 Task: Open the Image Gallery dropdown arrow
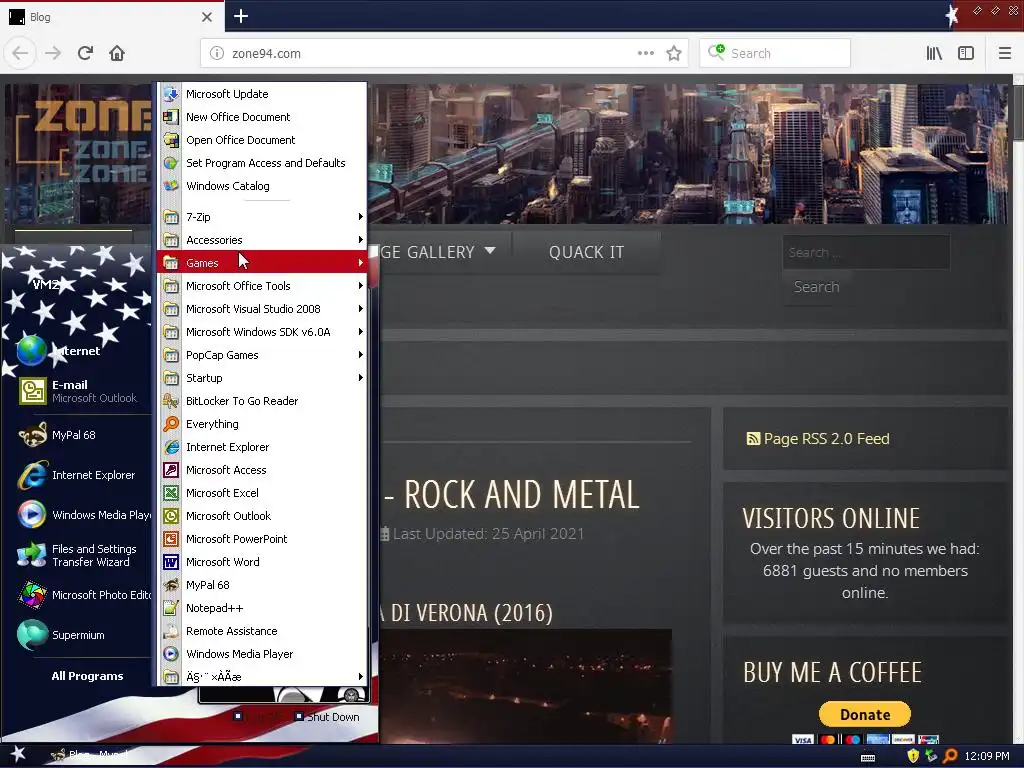[490, 251]
